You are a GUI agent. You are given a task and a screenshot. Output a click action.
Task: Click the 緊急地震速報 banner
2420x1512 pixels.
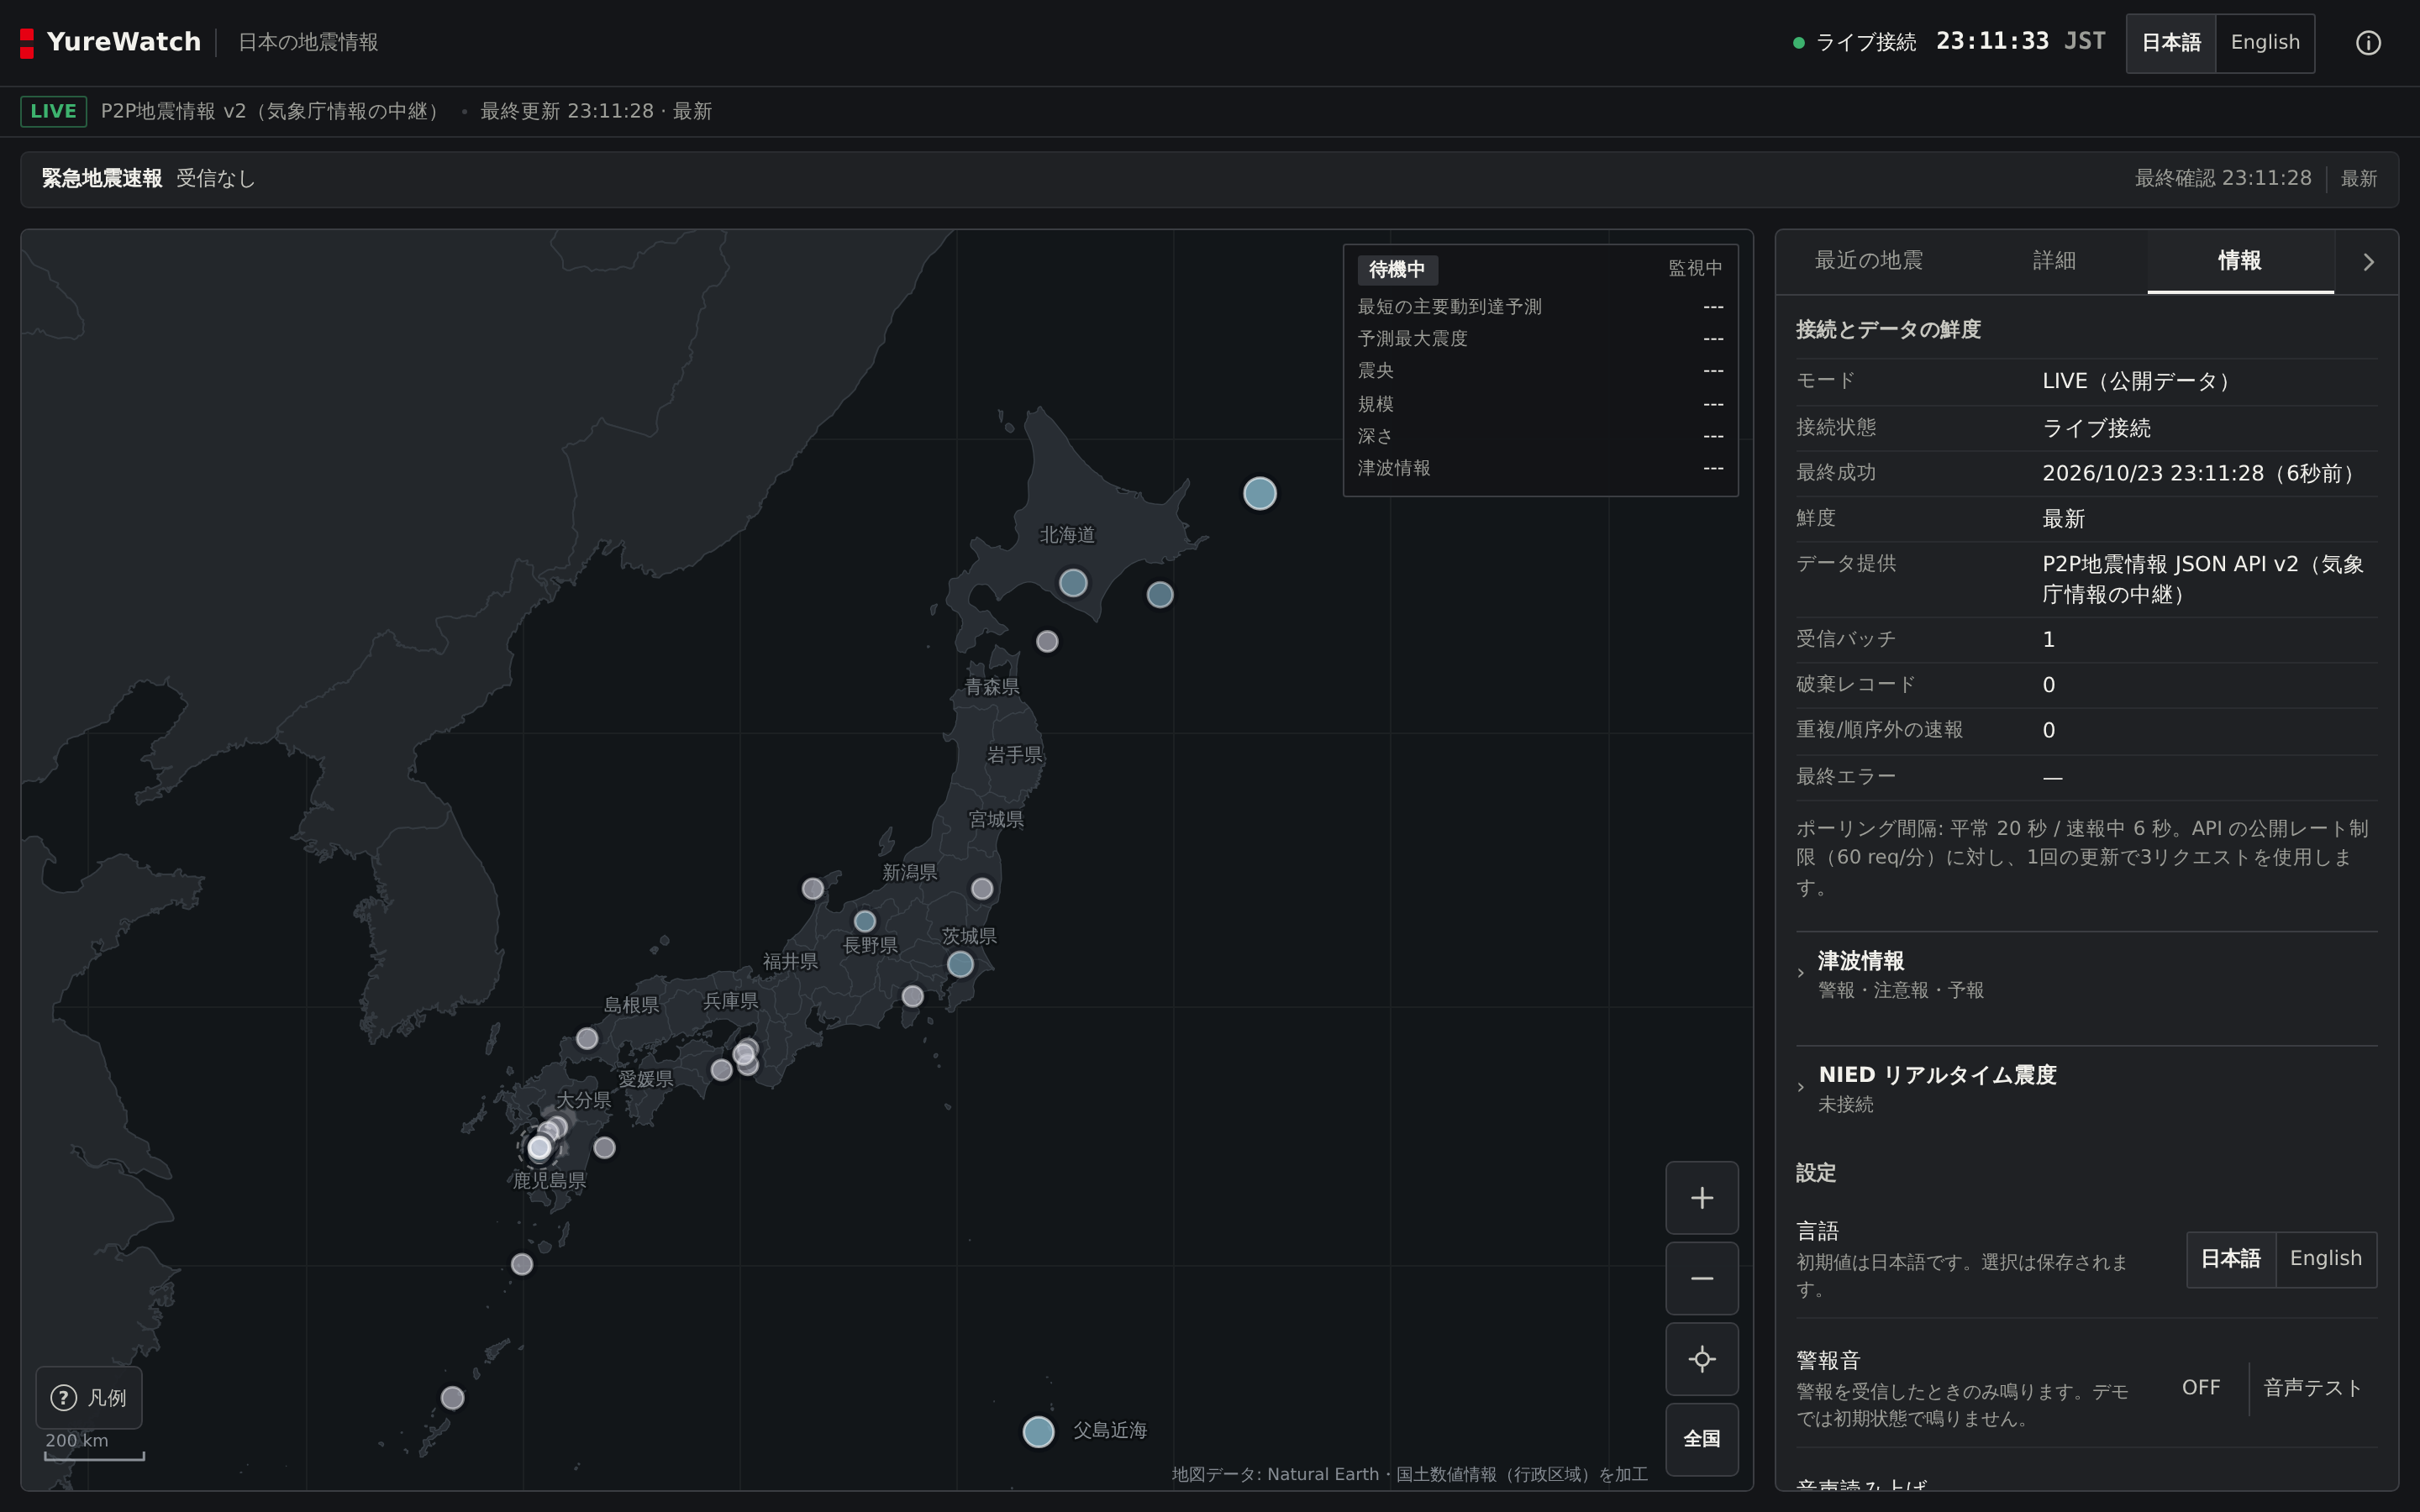coord(1209,179)
